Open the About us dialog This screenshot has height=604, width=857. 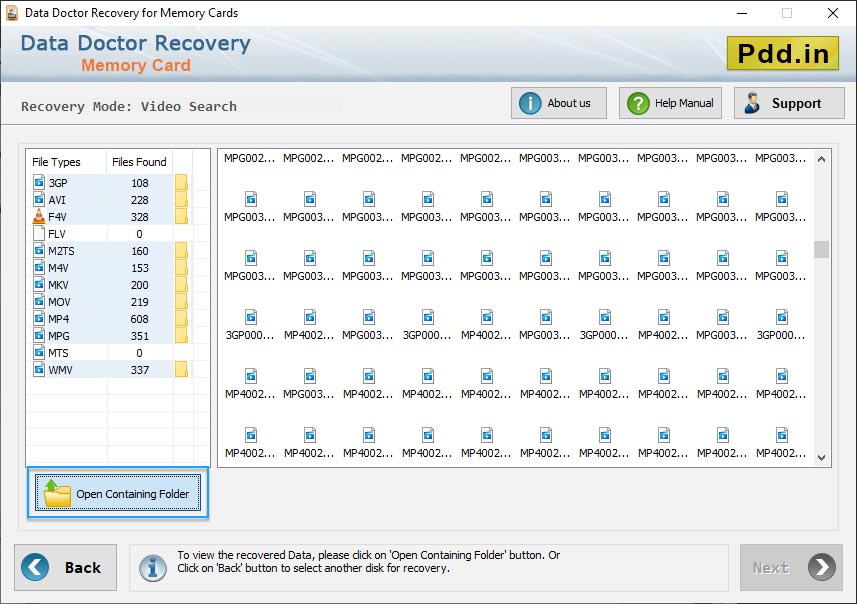point(559,103)
